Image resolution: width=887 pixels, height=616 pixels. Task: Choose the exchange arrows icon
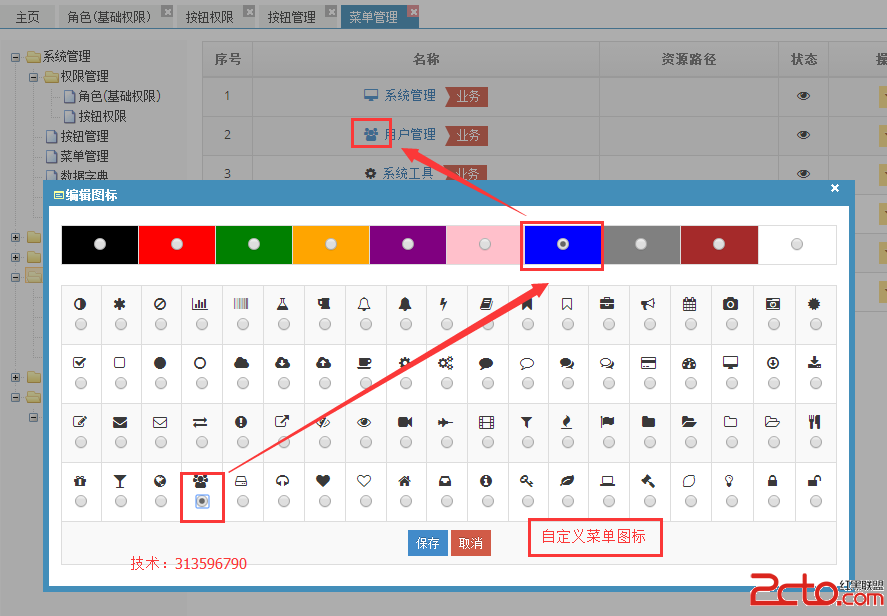pyautogui.click(x=200, y=422)
